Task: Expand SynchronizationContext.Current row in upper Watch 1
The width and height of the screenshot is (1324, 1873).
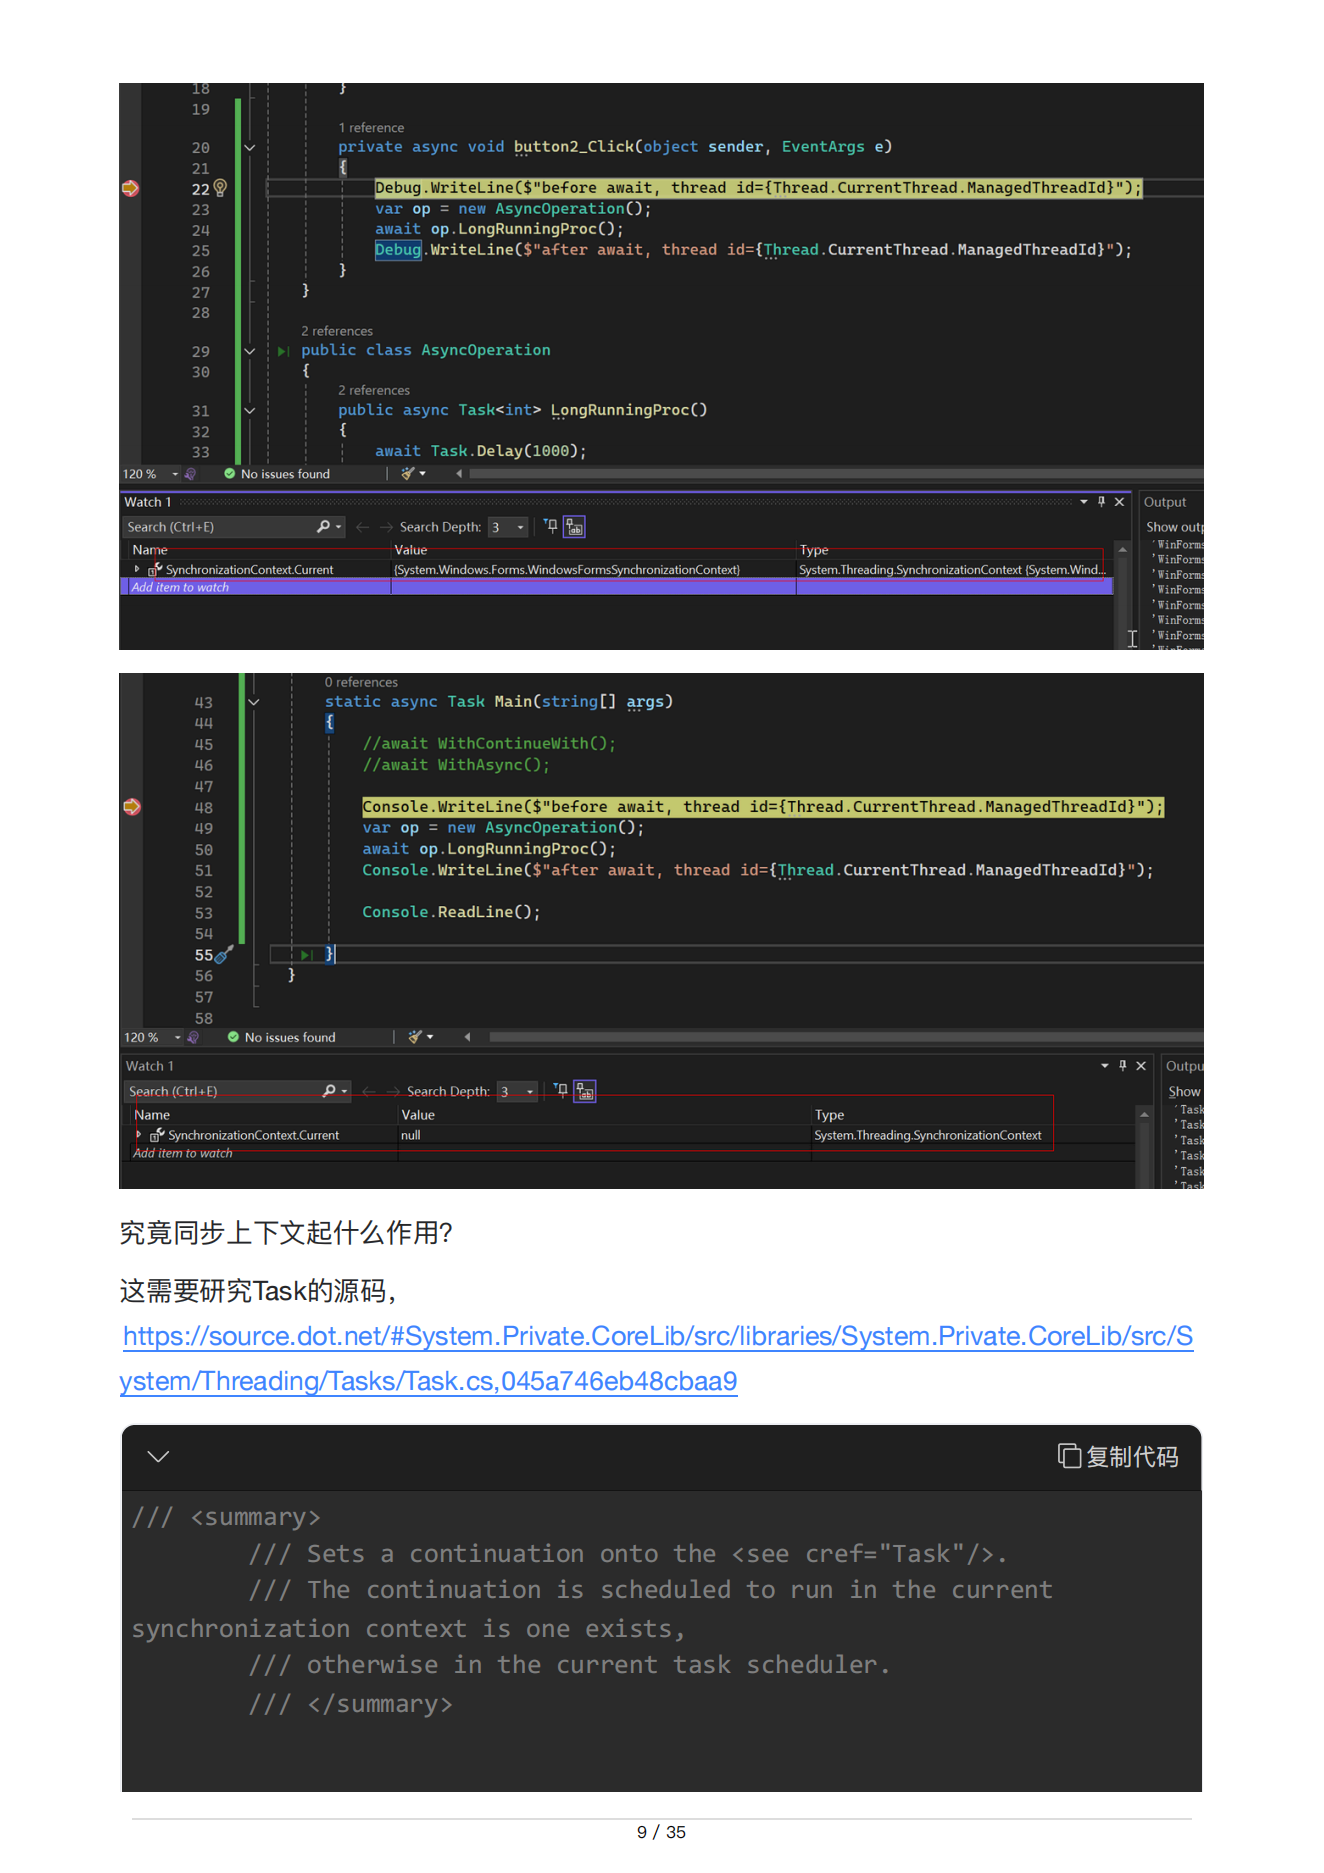Action: (x=137, y=569)
